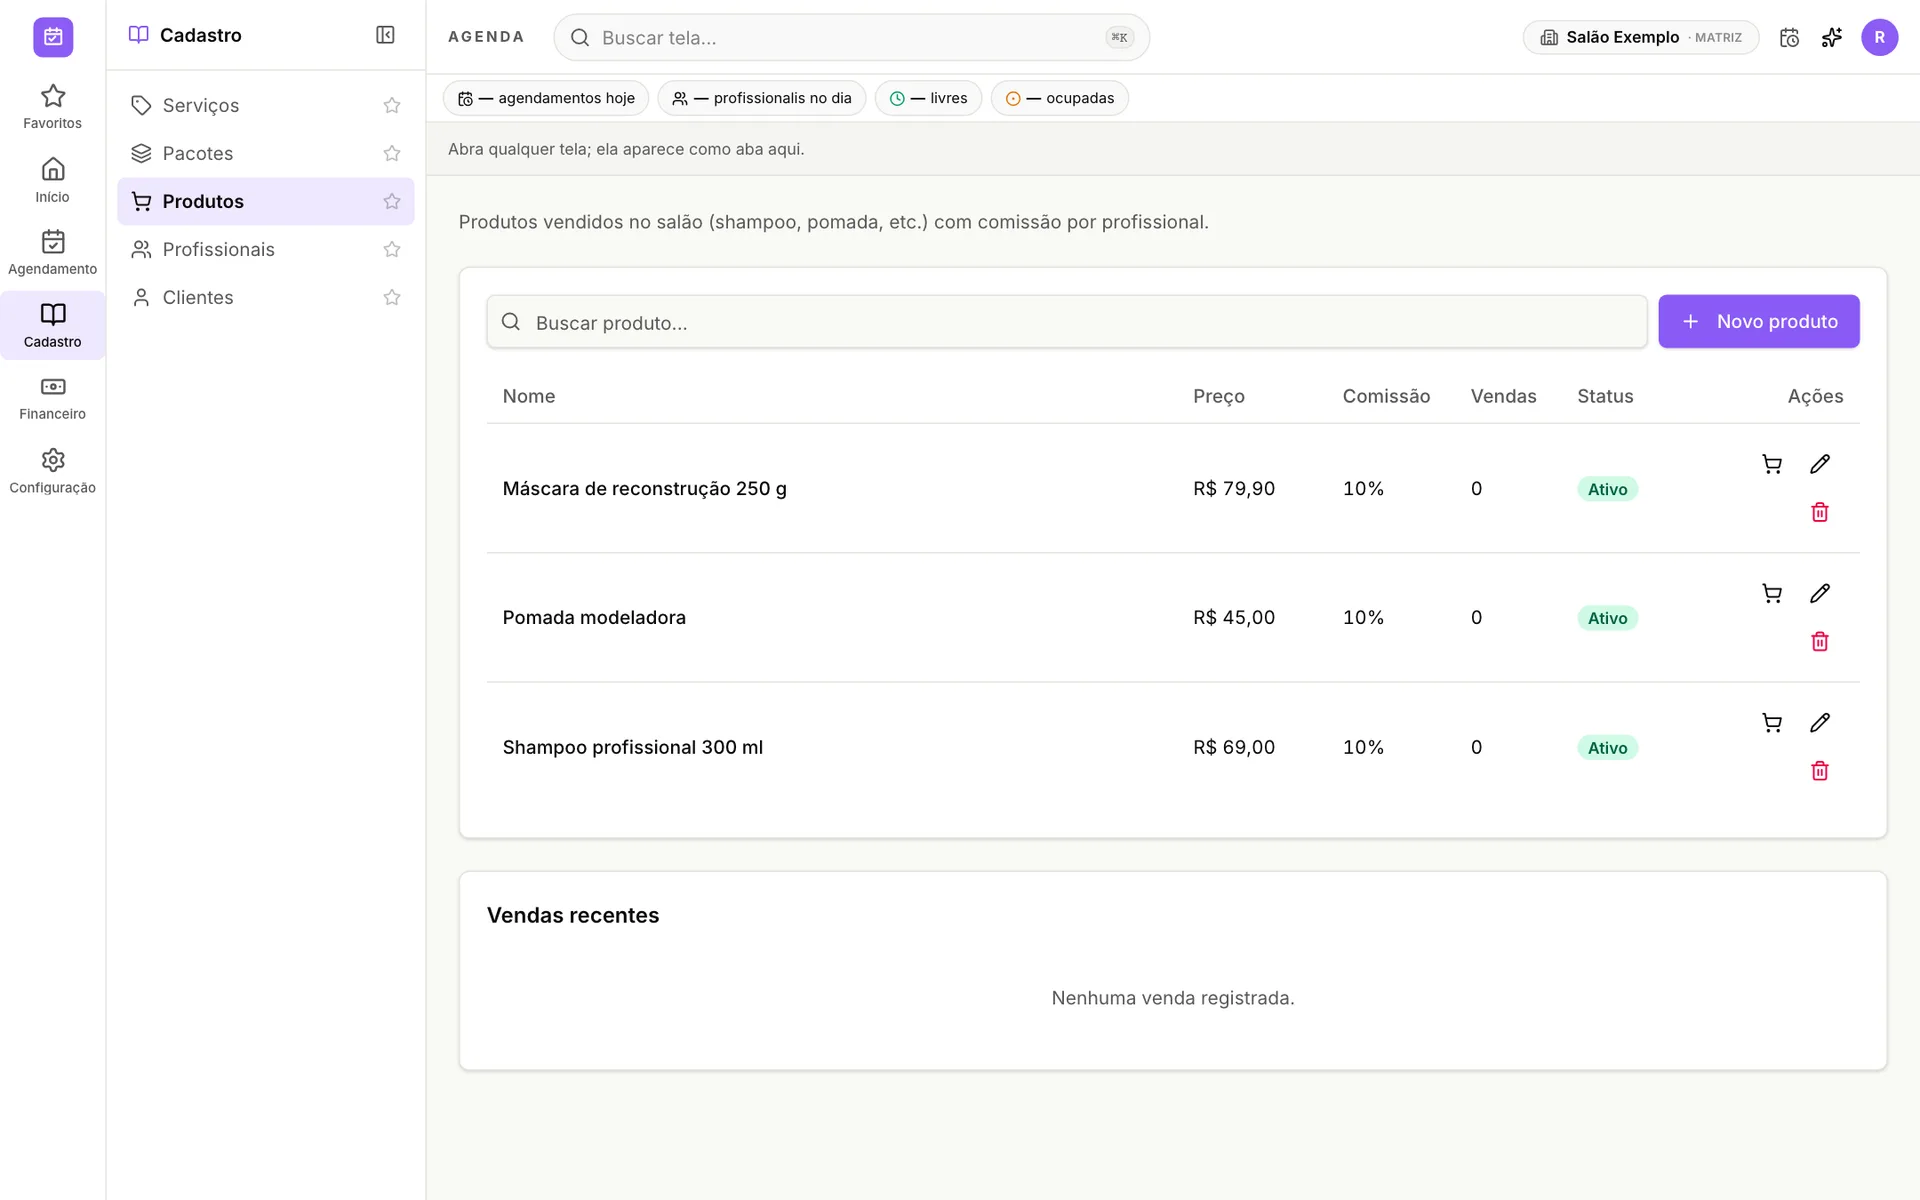The height and width of the screenshot is (1200, 1920).
Task: Favorite Serviços with its star
Action: pos(392,105)
